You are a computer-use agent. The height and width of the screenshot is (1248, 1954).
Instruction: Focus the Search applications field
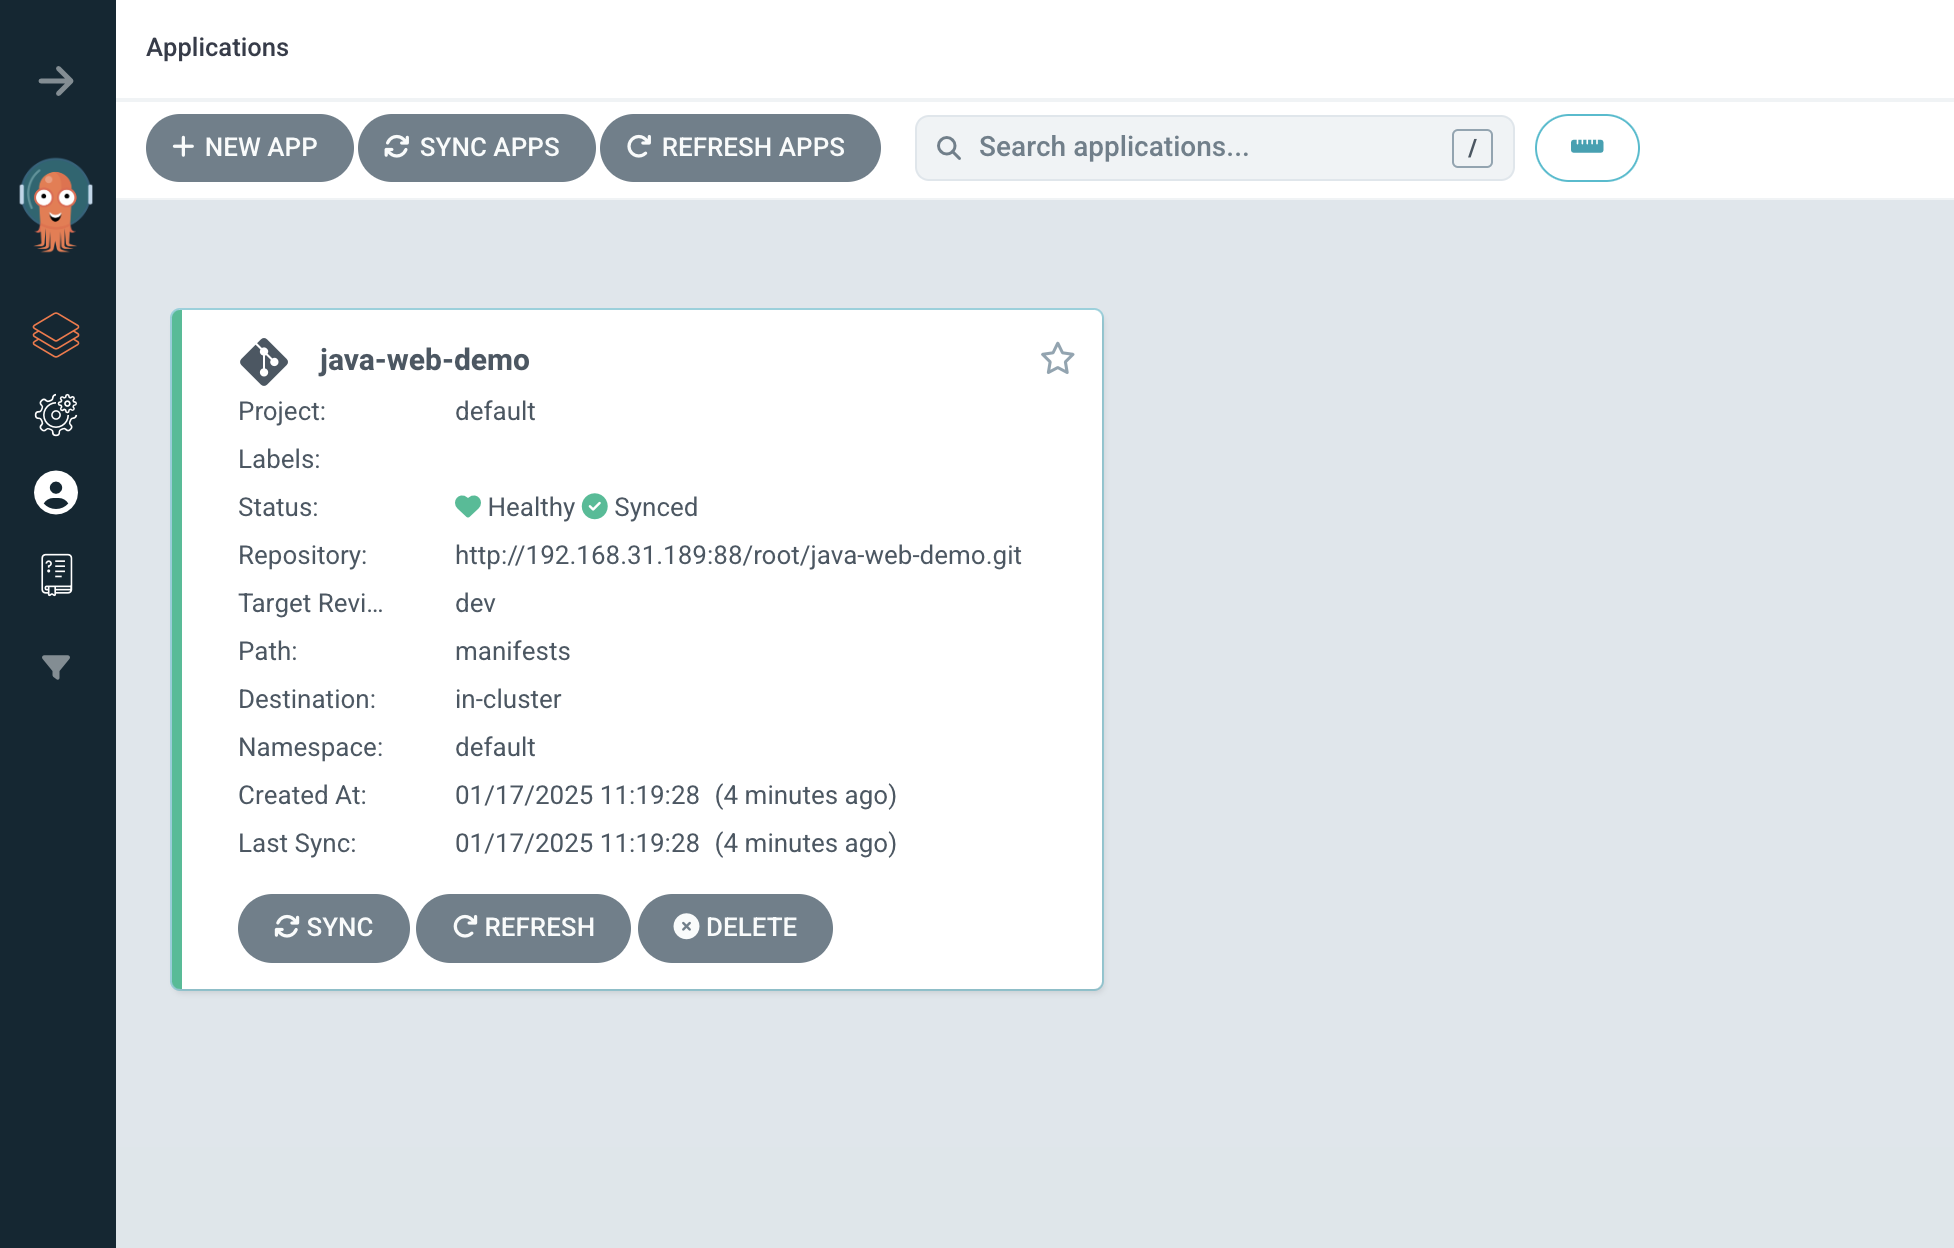coord(1200,148)
